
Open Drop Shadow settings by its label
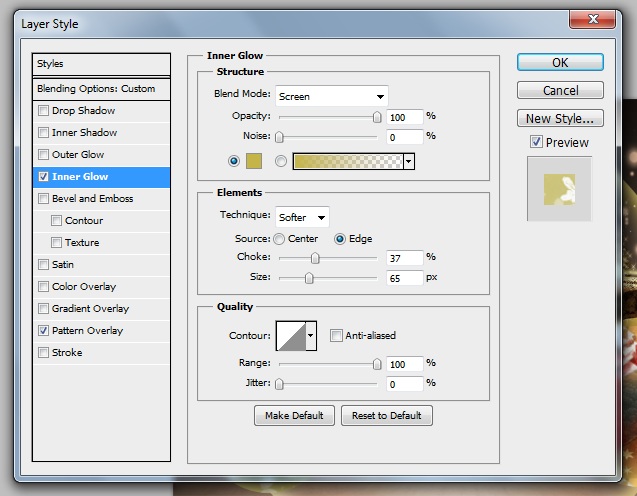(x=83, y=110)
